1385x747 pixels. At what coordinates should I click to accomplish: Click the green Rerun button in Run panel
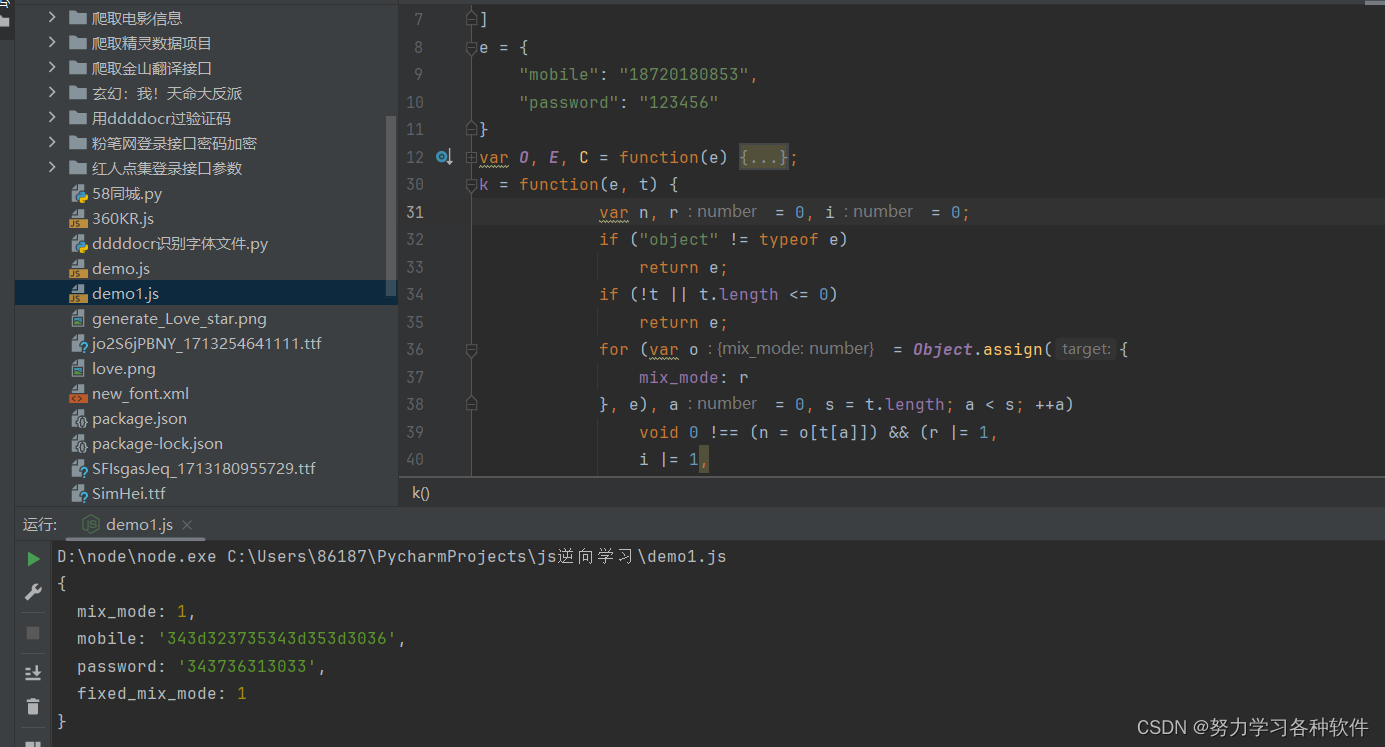click(x=33, y=558)
